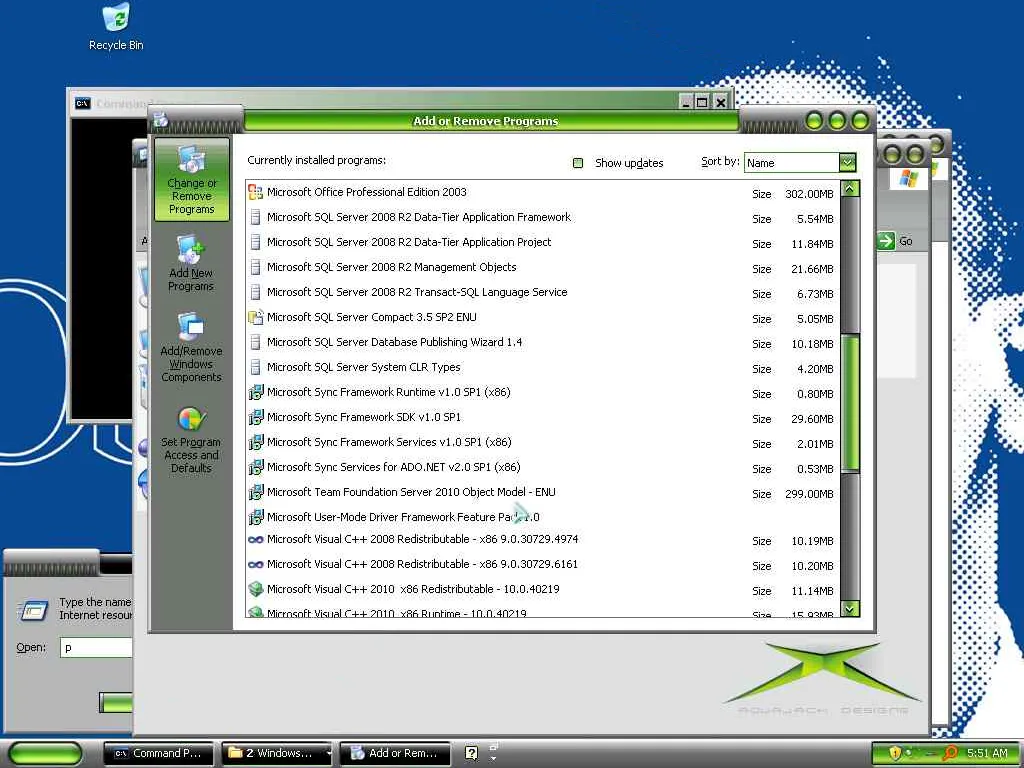Click the help question mark icon in taskbar
Viewport: 1024px width, 768px height.
471,753
